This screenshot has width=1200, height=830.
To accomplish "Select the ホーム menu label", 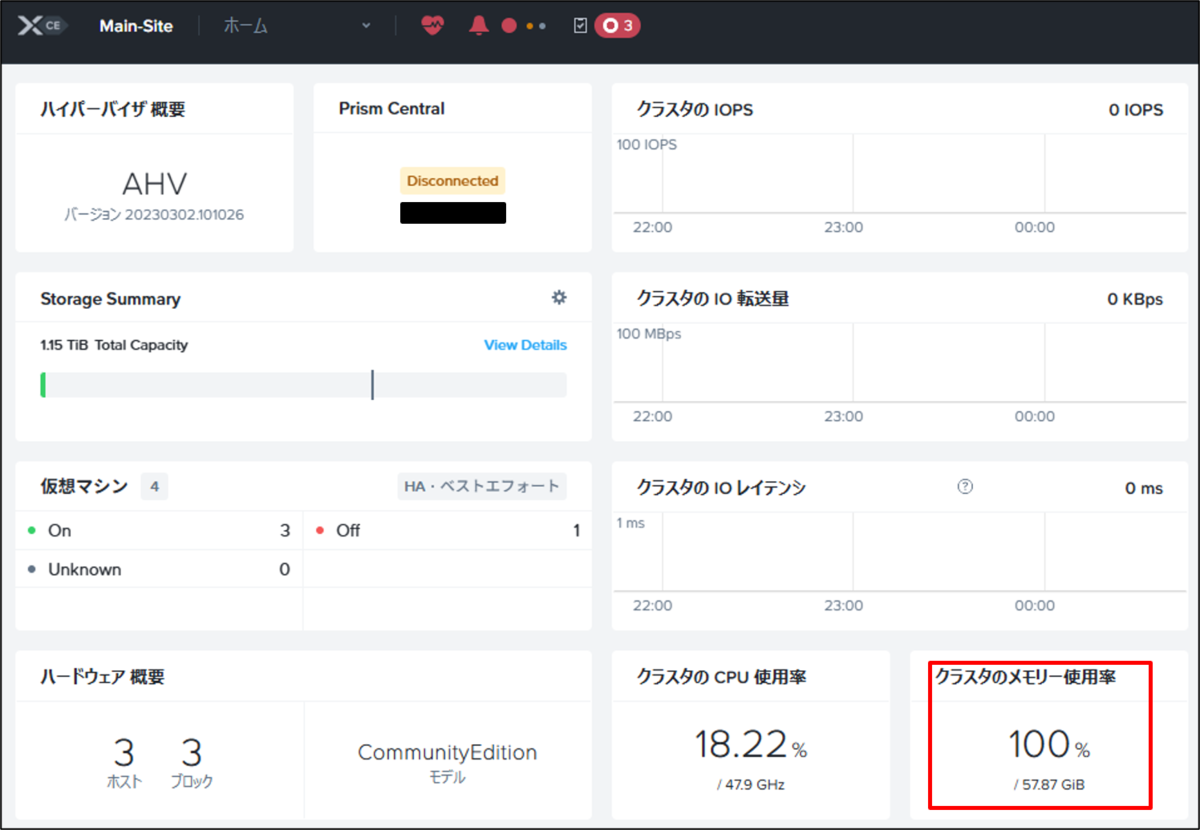I will (x=245, y=26).
